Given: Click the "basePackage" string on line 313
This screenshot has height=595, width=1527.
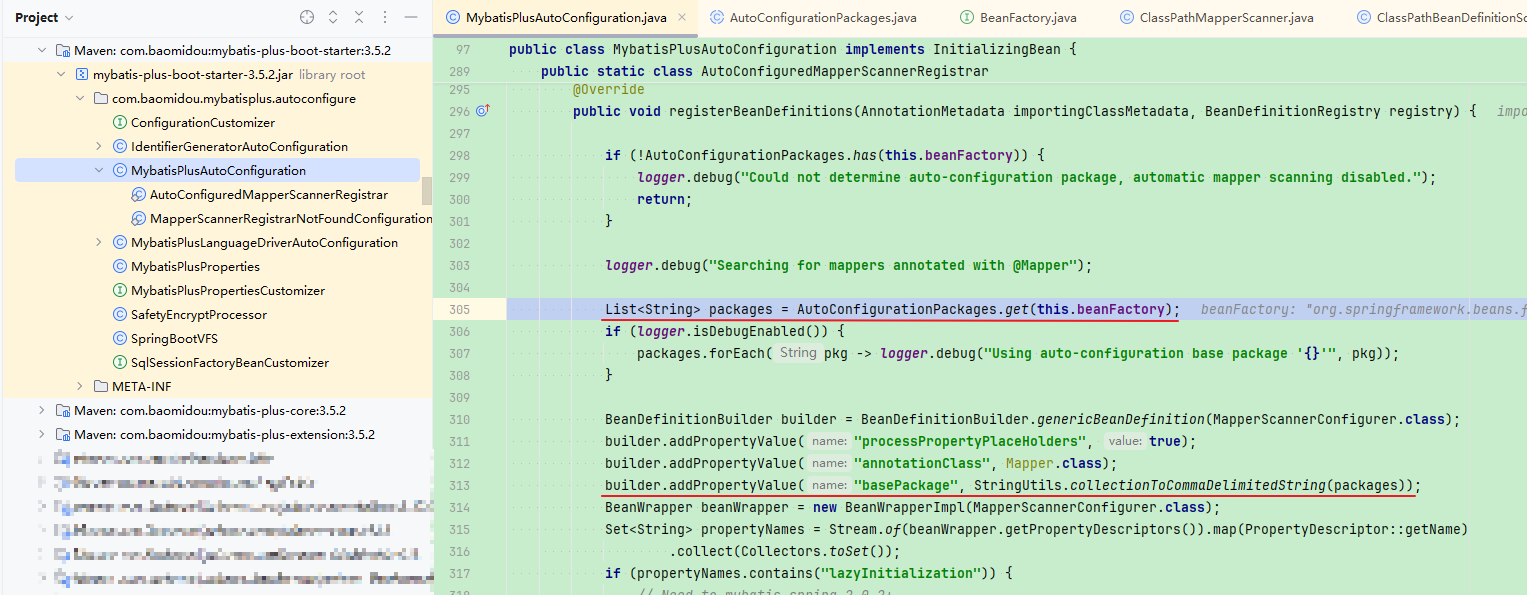Looking at the screenshot, I should 907,485.
